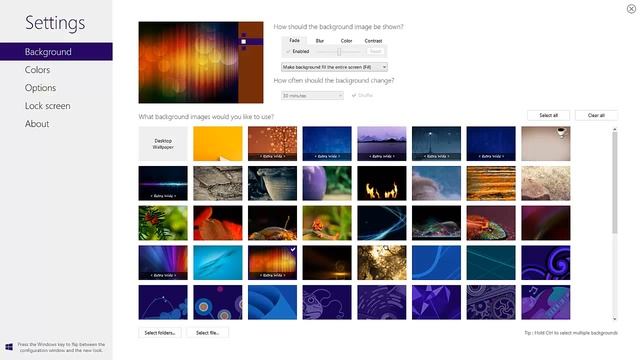The width and height of the screenshot is (640, 360).
Task: Switch to the Blur tab
Action: 320,41
